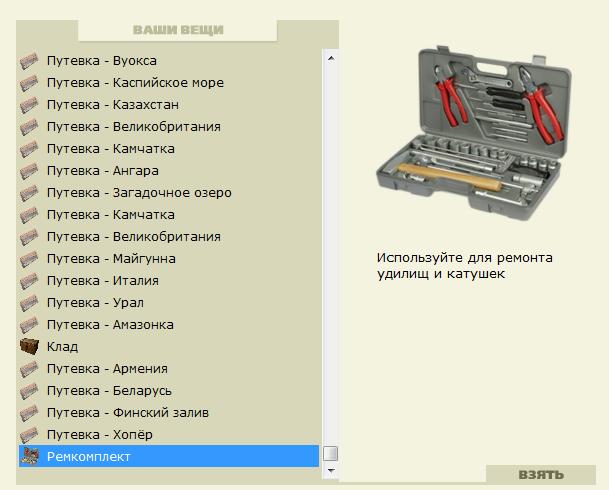Viewport: 609px width, 490px height.
Task: Click the treasure chest icon beside Клад
Action: click(29, 346)
